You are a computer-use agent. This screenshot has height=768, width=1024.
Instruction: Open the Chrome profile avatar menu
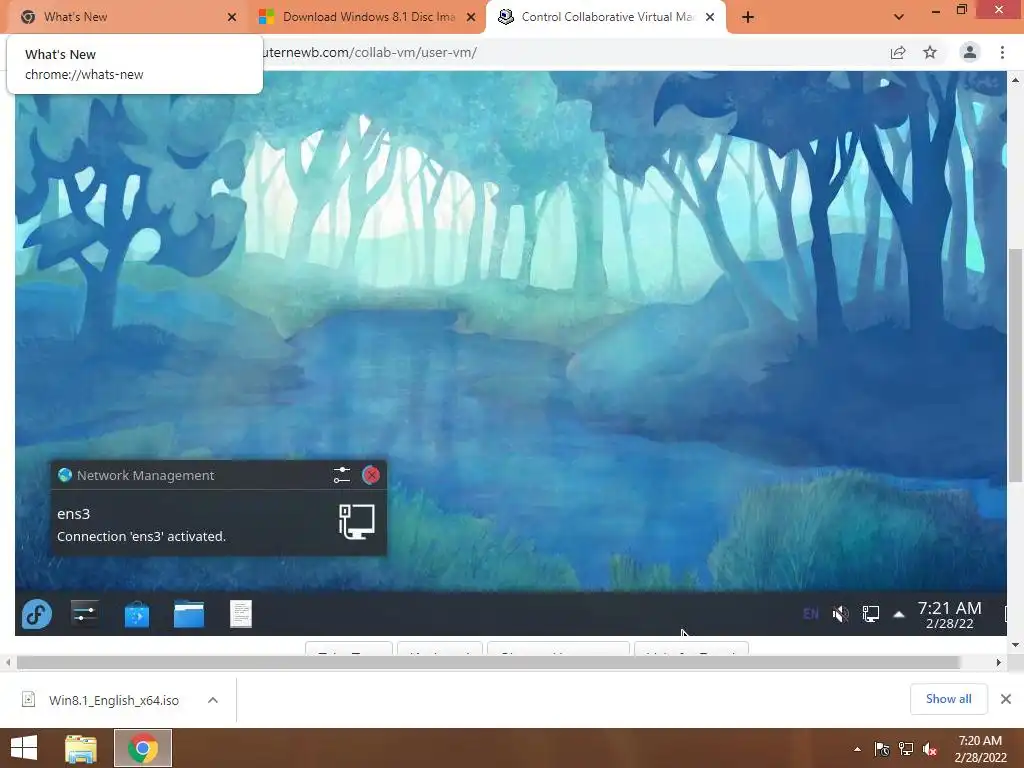970,52
